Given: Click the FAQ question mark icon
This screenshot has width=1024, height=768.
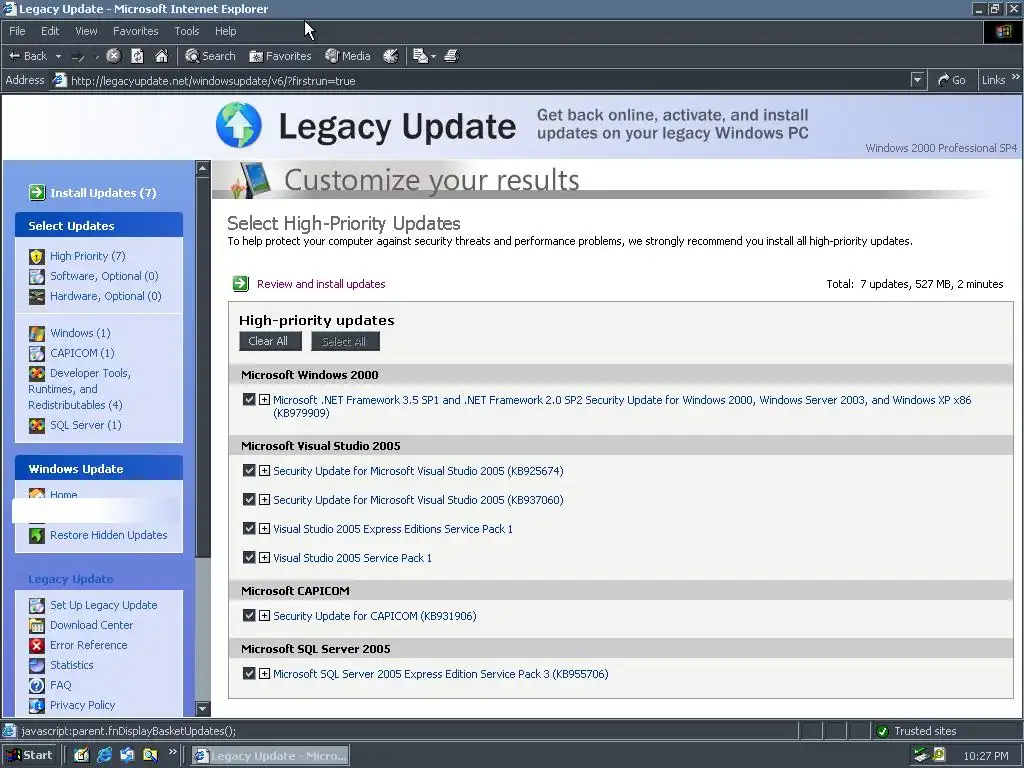Looking at the screenshot, I should 37,686.
